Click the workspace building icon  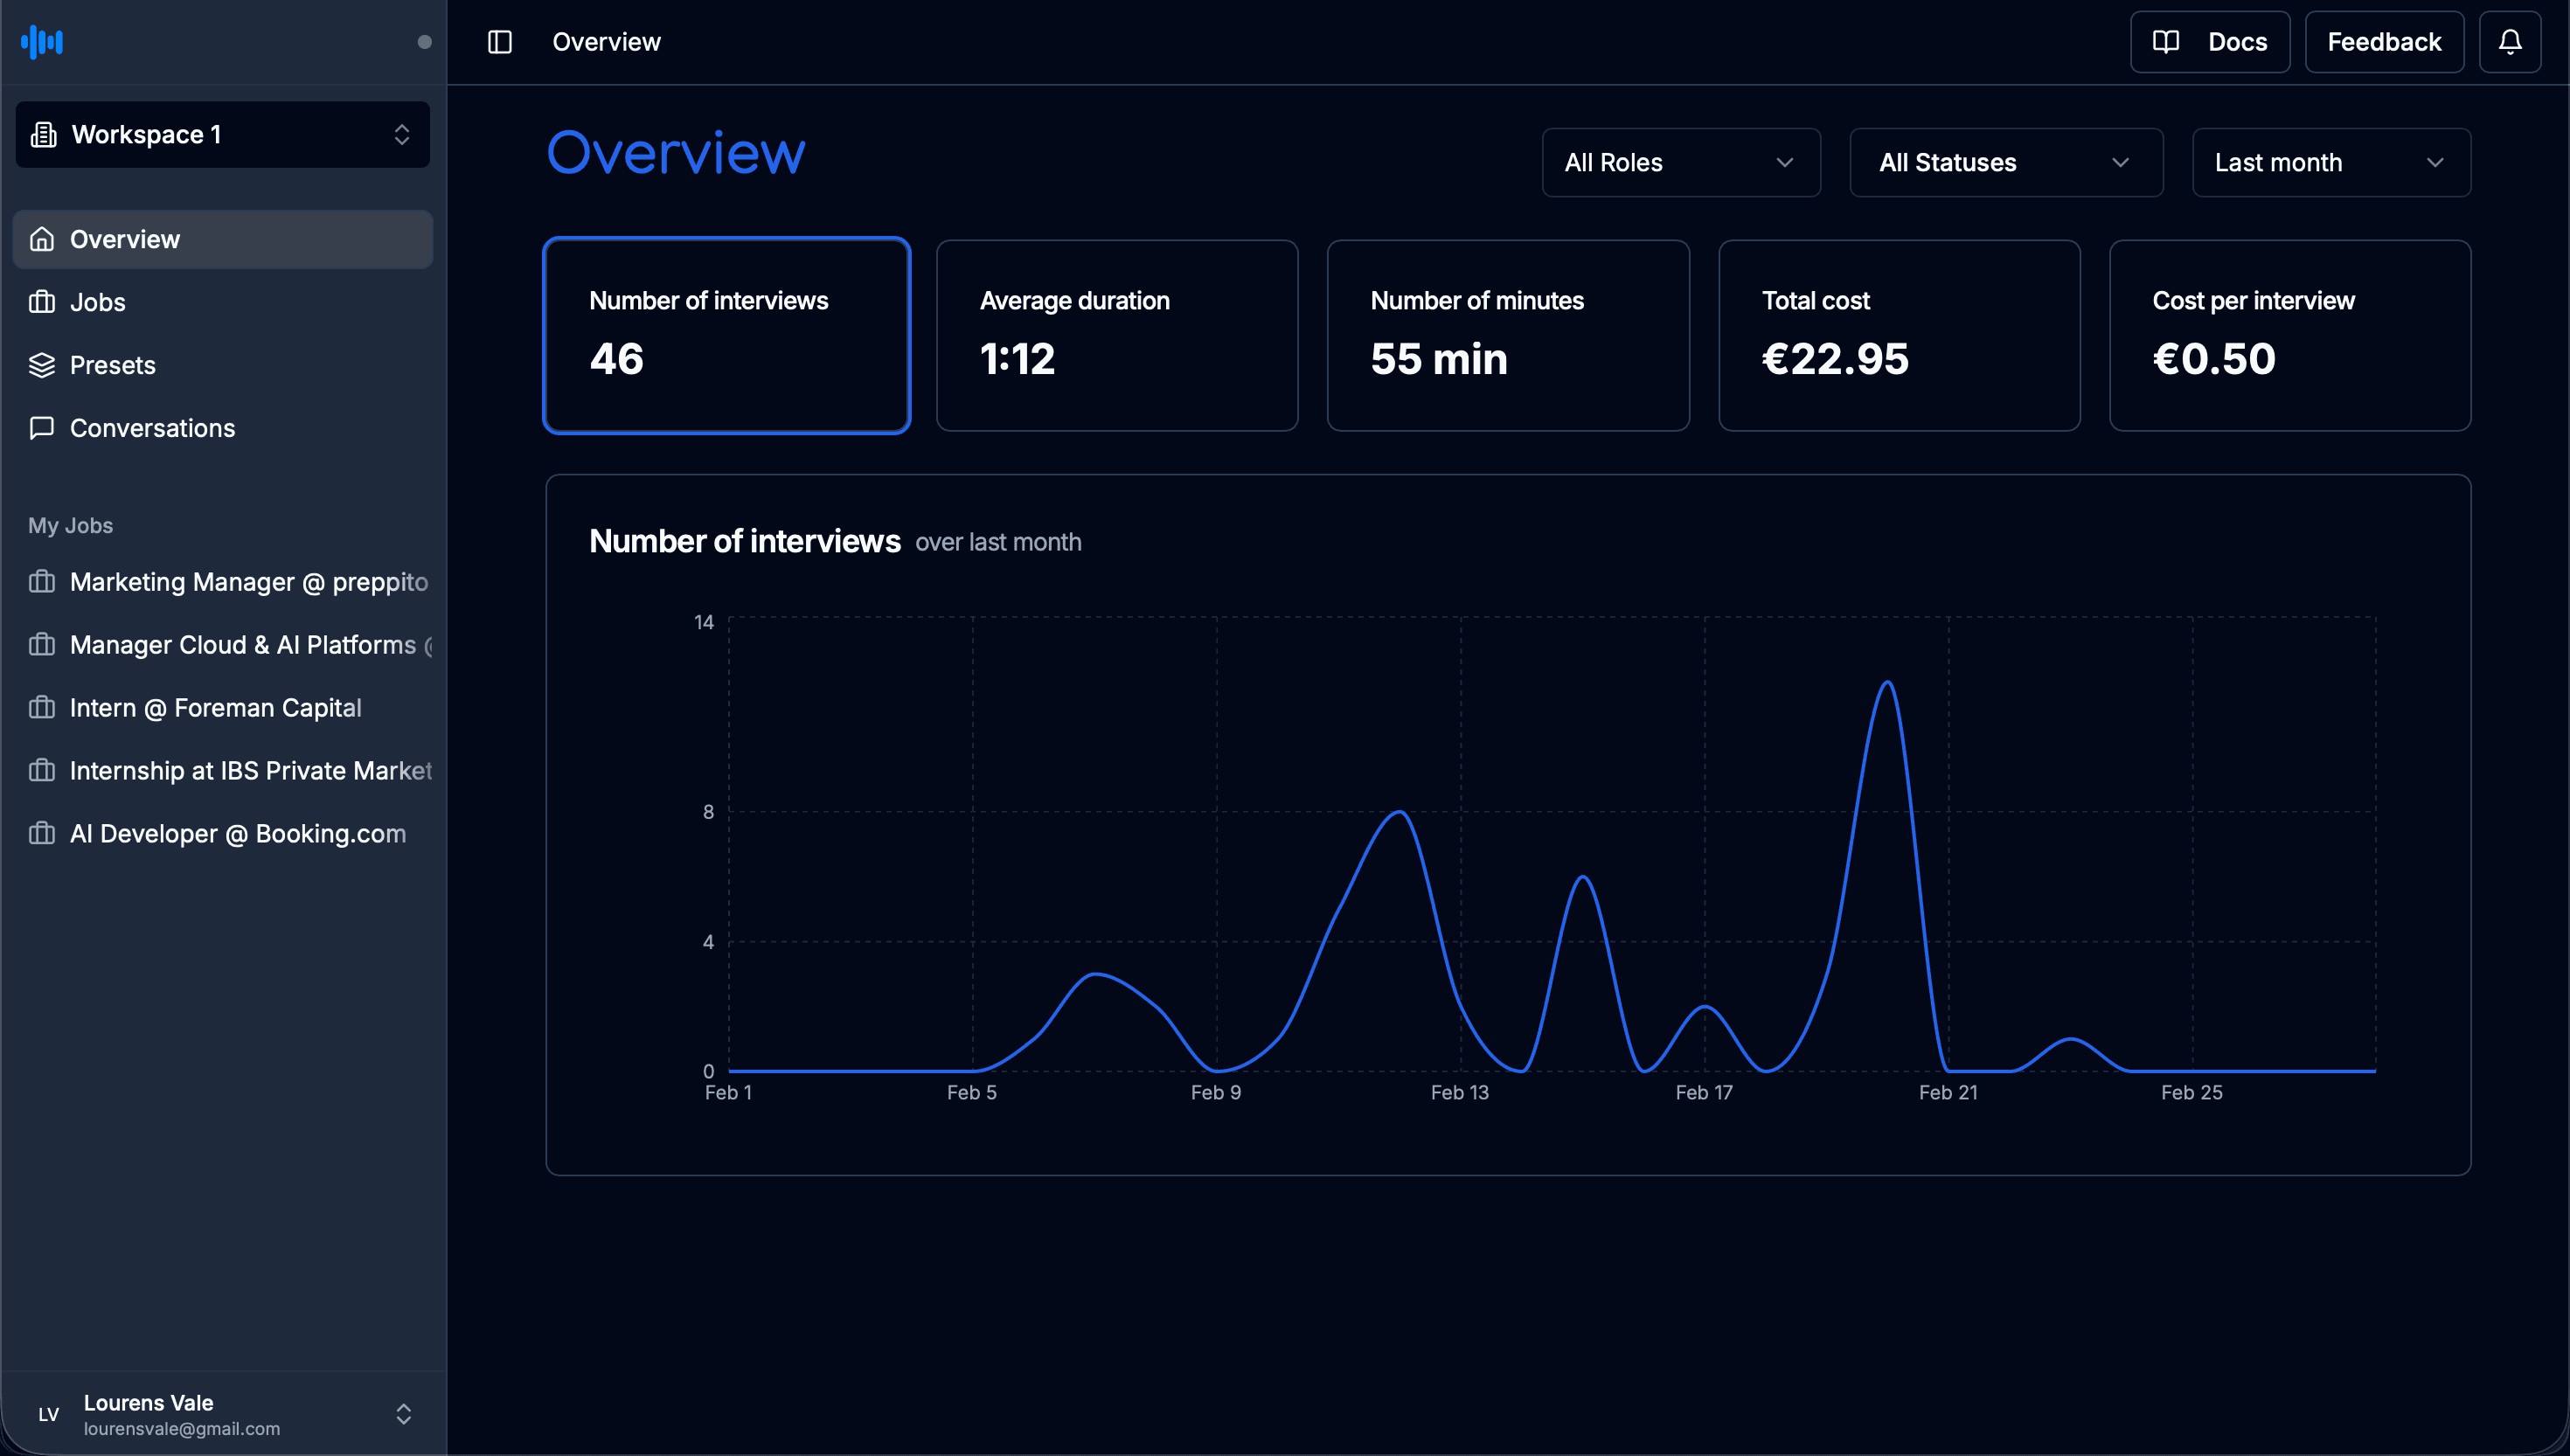tap(44, 134)
